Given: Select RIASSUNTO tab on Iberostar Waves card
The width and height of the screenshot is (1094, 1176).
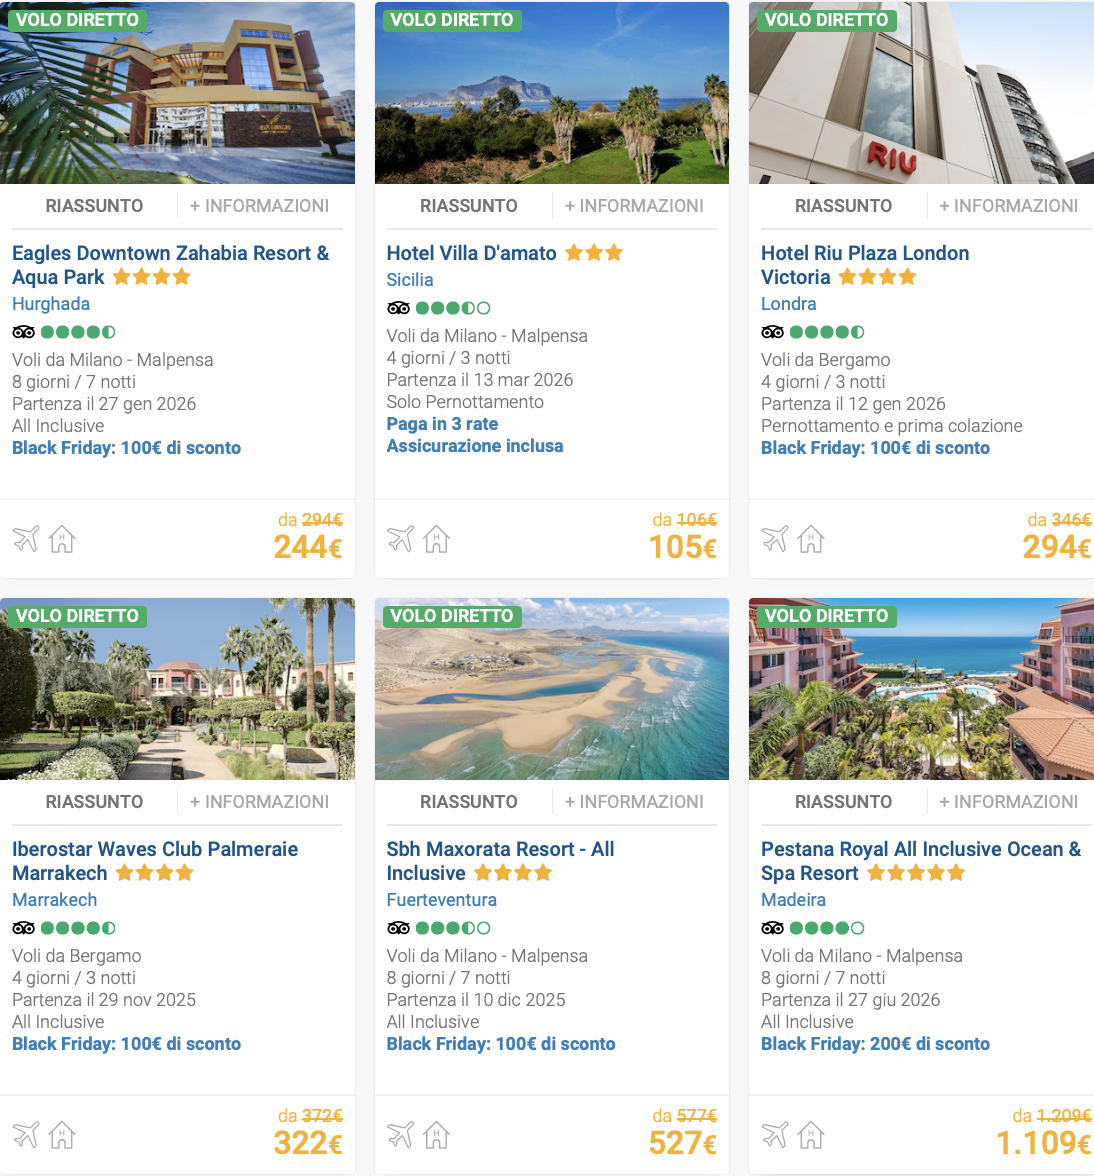Looking at the screenshot, I should tap(93, 801).
